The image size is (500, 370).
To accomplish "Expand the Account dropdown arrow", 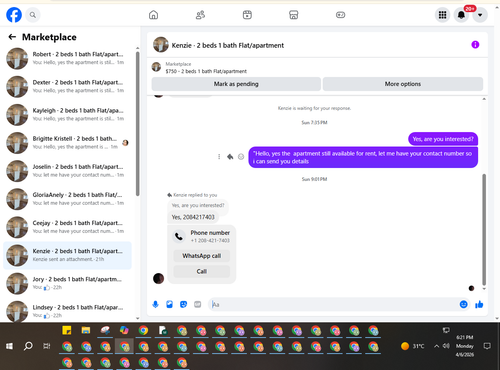I will [480, 15].
